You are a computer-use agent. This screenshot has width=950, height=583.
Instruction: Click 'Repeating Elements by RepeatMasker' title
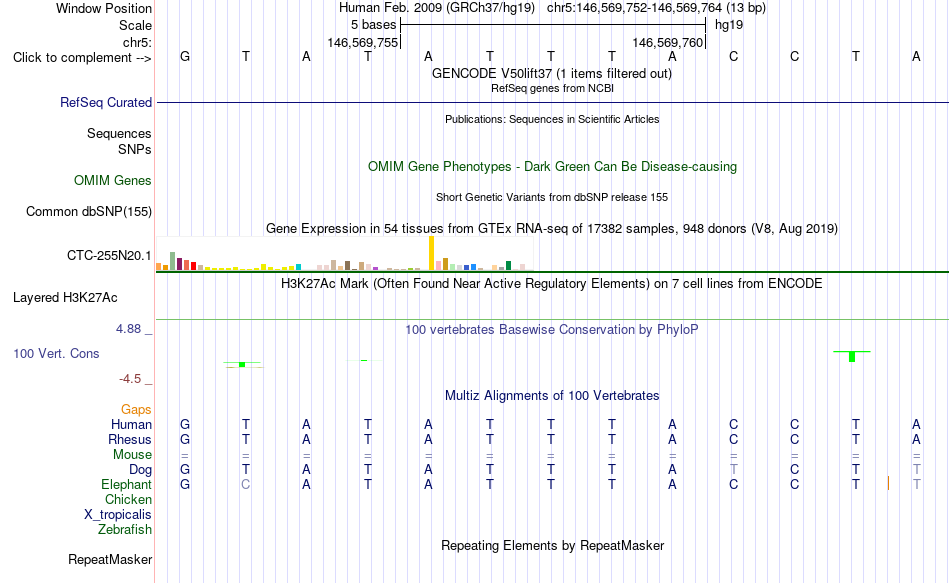(552, 545)
